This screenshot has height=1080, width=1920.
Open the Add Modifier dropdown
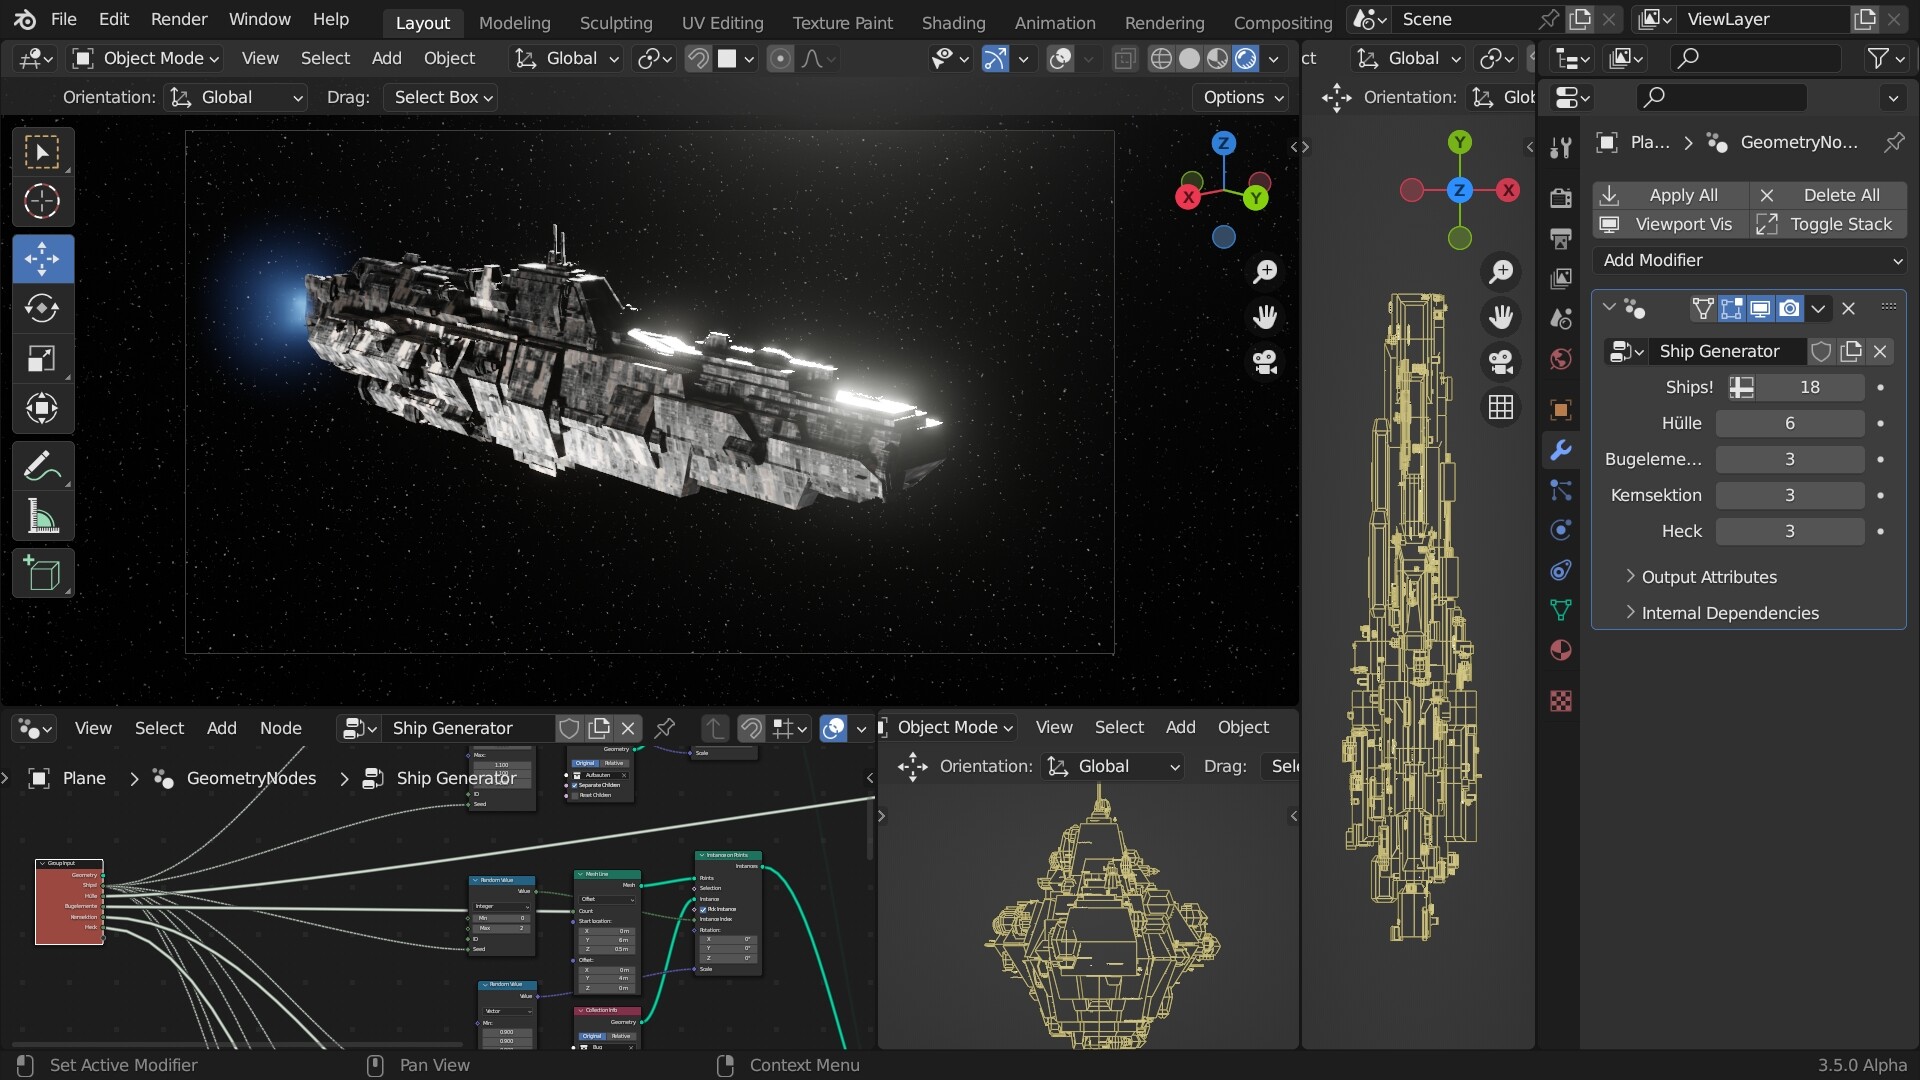tap(1750, 260)
